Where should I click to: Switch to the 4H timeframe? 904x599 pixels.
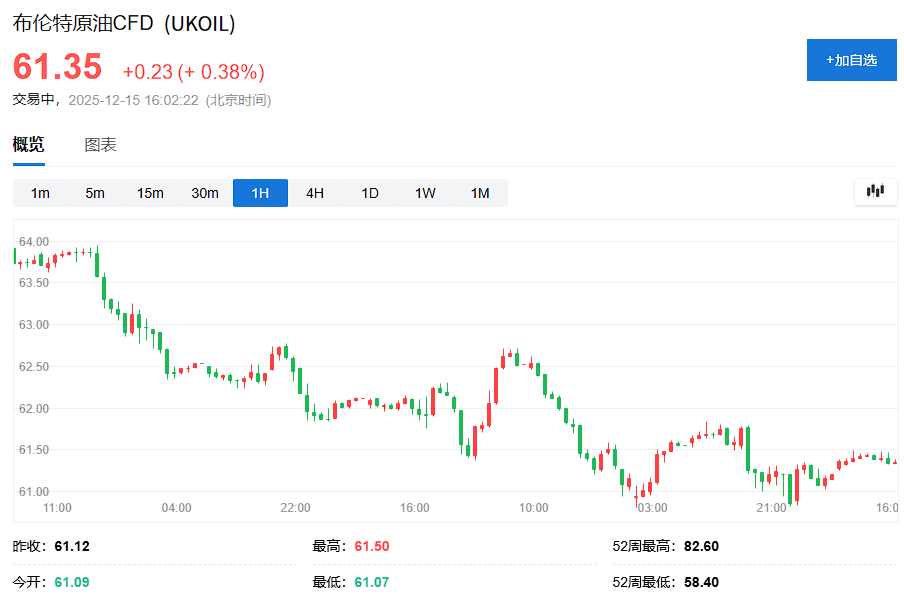coord(313,193)
